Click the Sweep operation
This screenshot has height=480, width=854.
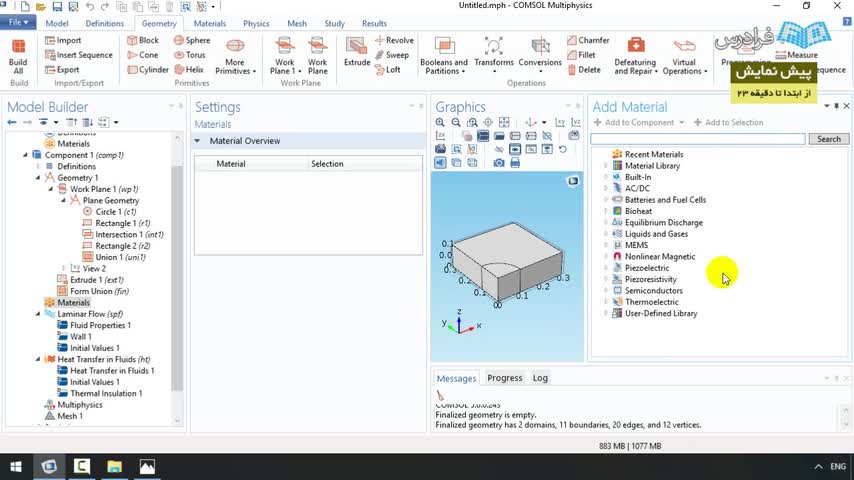(x=392, y=55)
